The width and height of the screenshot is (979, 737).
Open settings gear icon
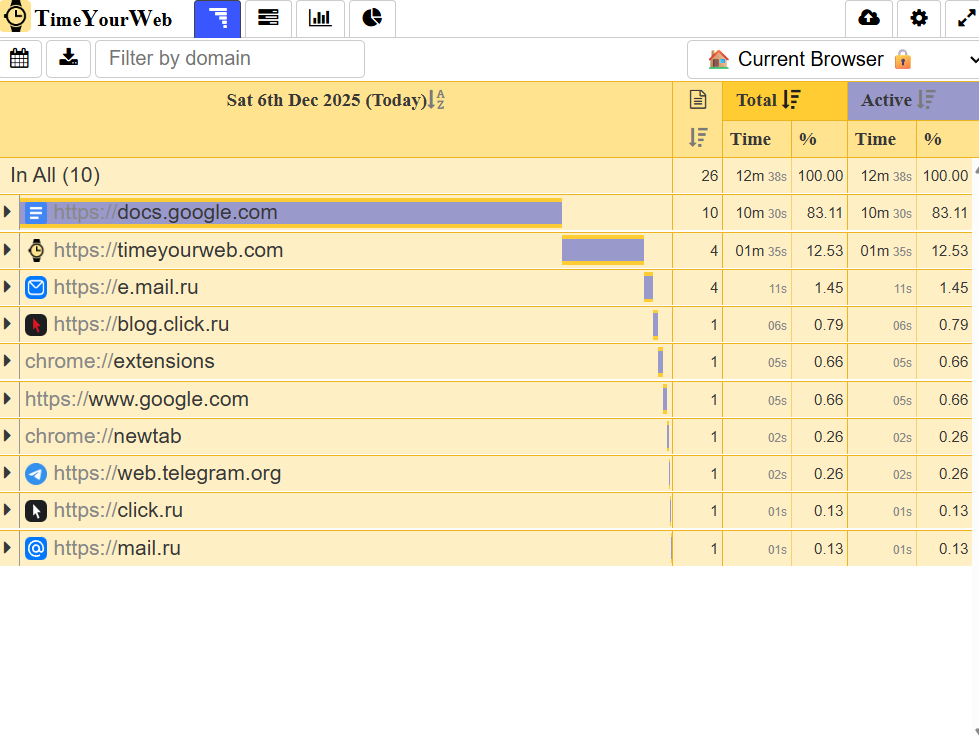919,19
